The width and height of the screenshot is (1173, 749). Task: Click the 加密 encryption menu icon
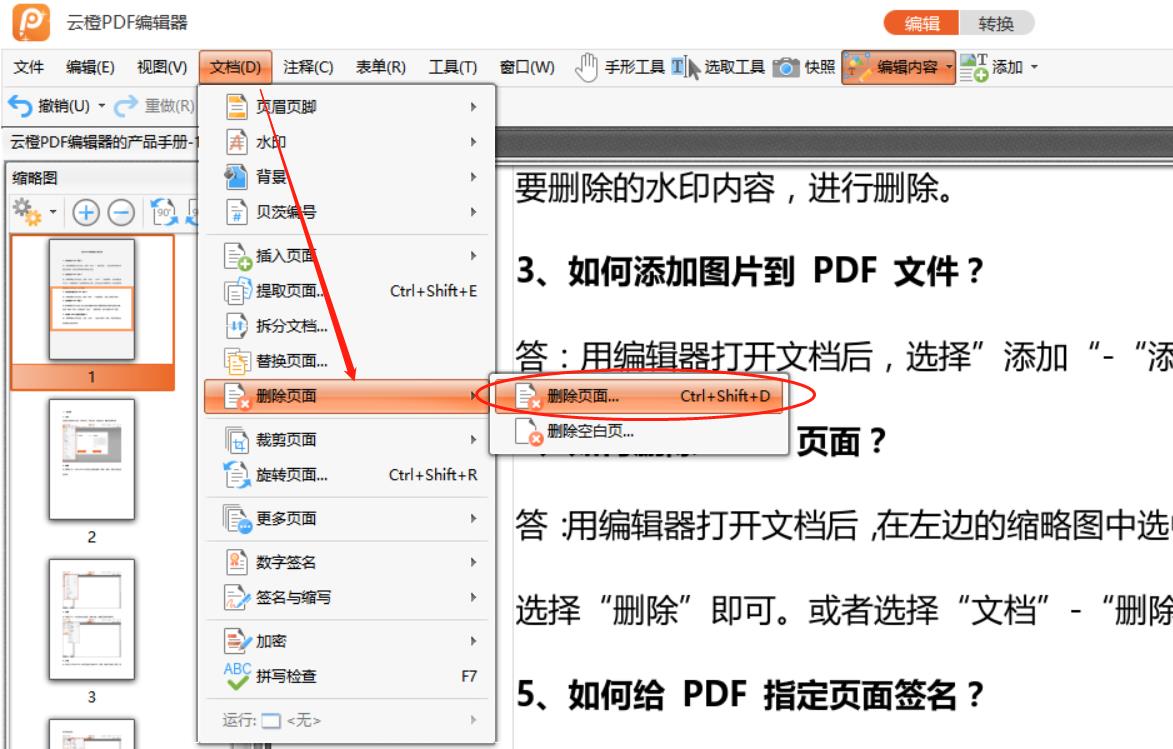tap(237, 641)
